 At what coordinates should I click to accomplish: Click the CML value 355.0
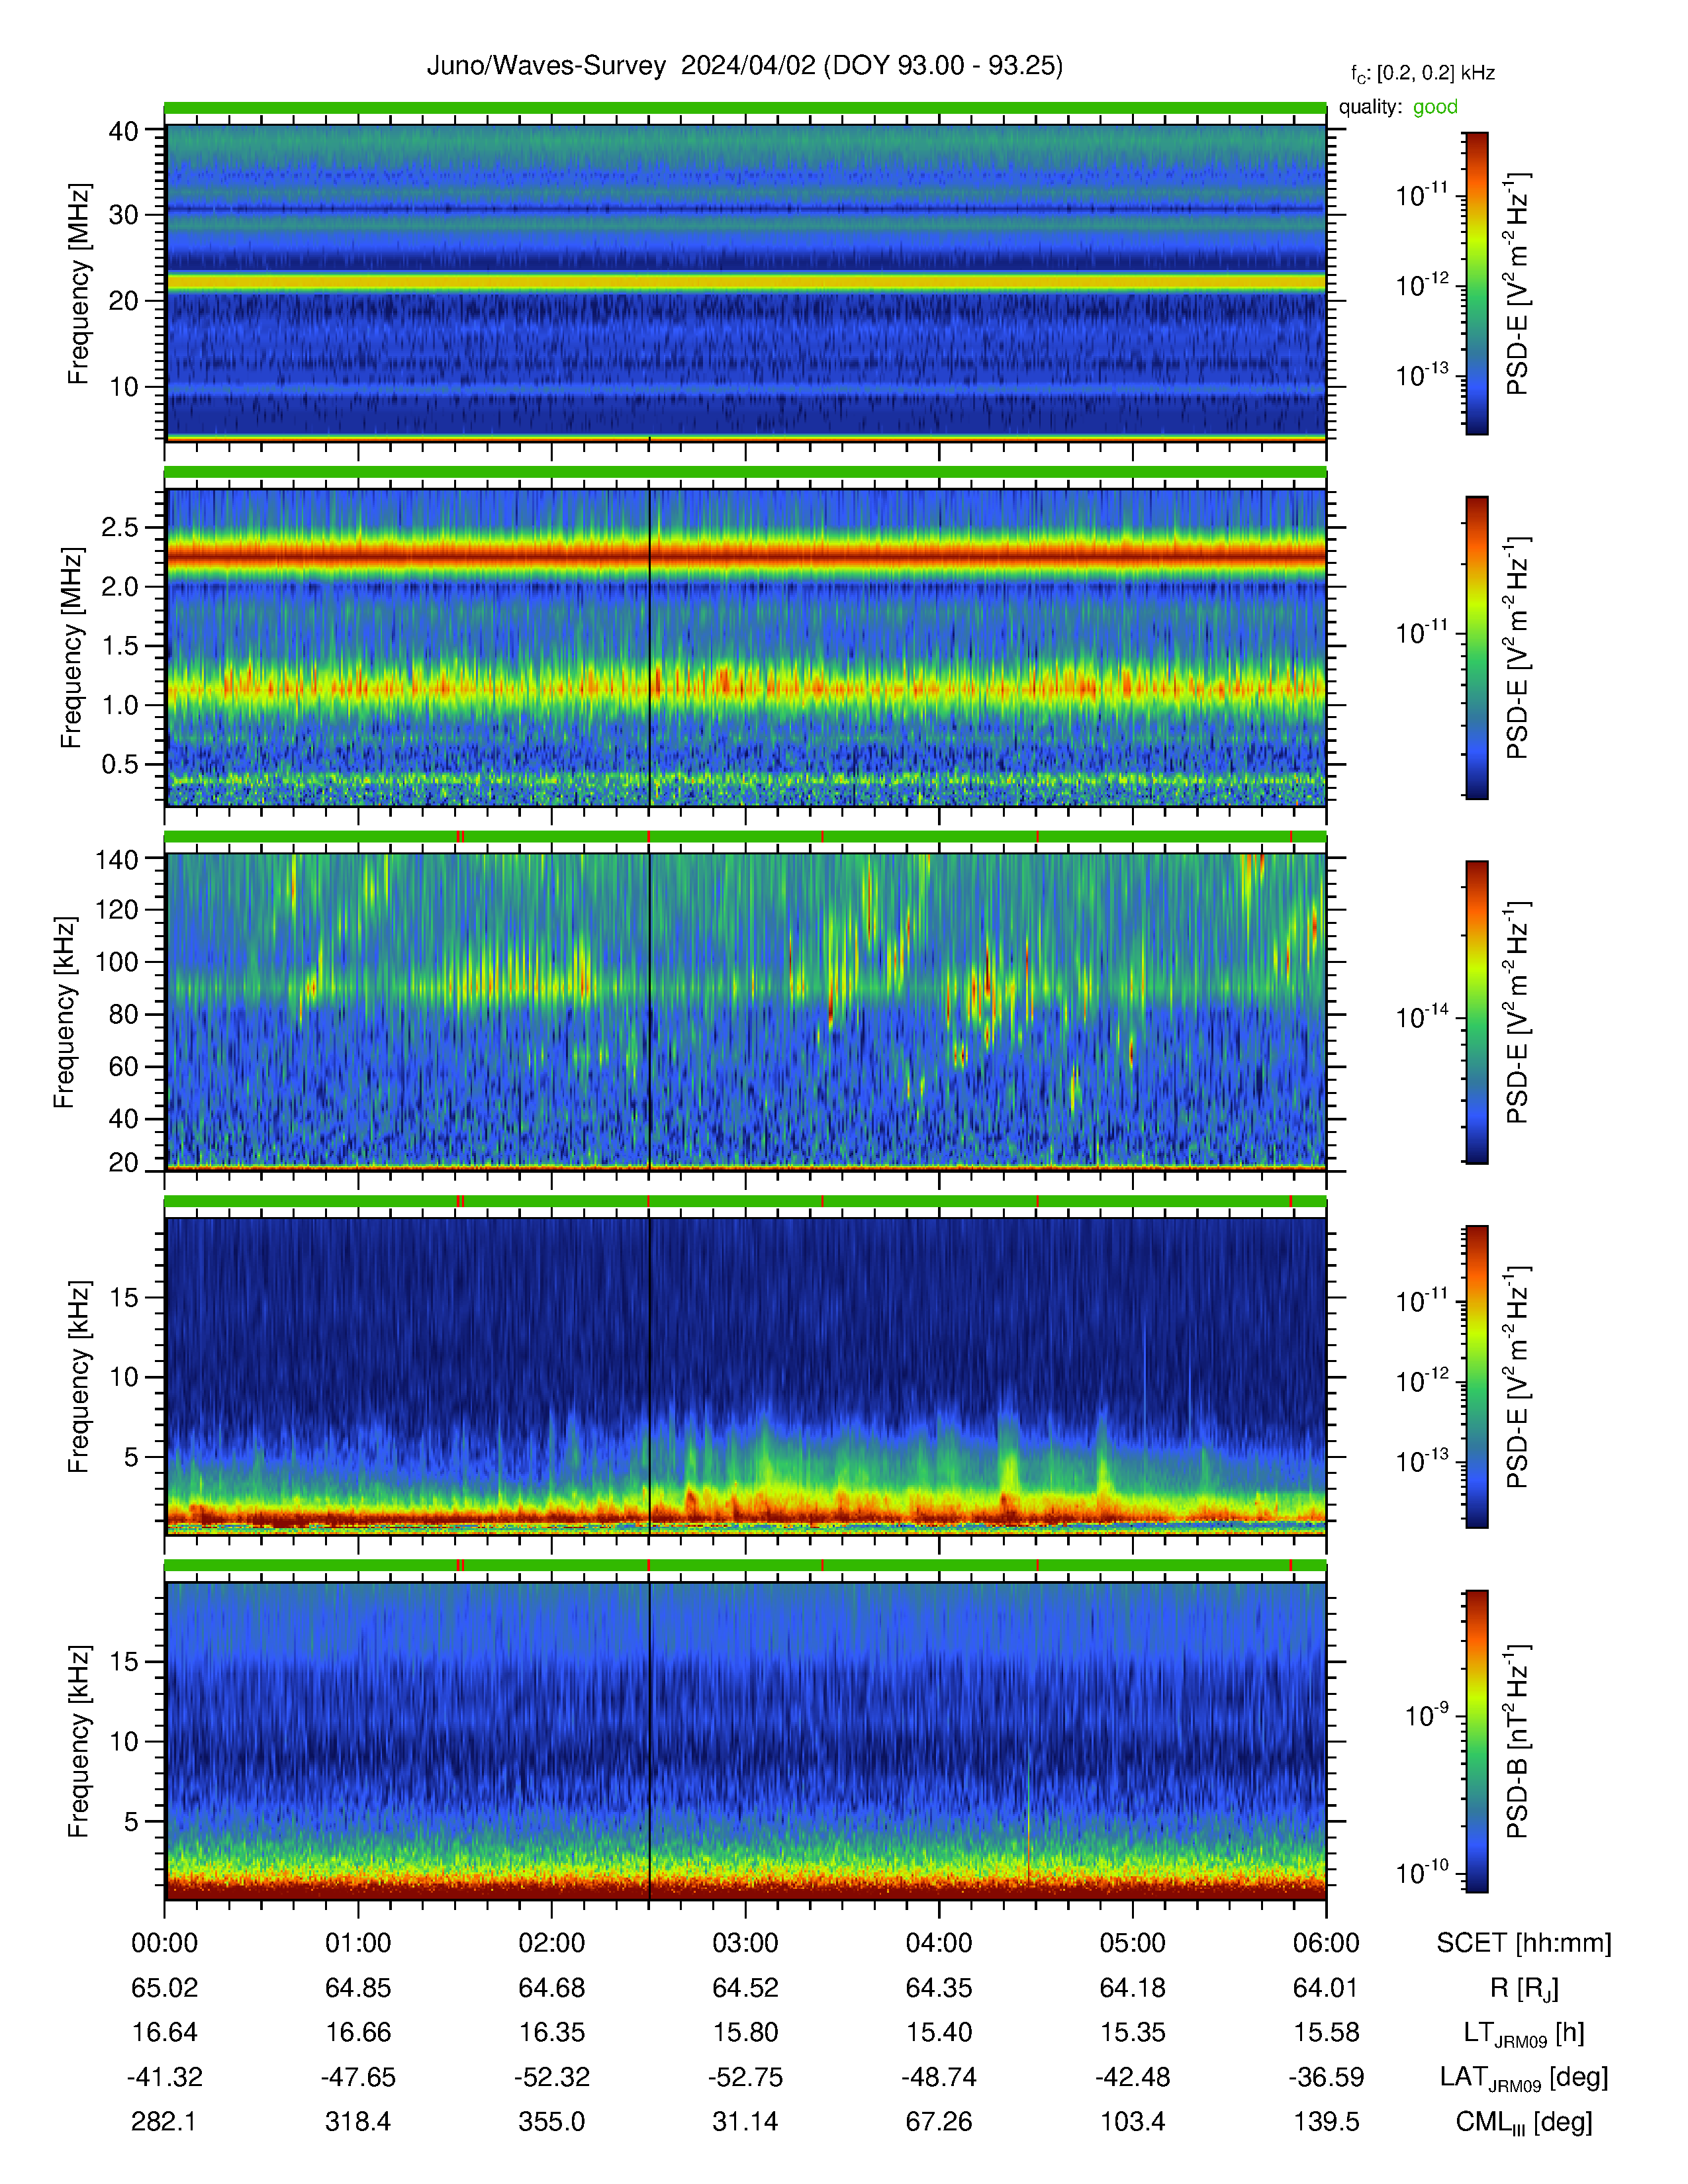point(551,2122)
